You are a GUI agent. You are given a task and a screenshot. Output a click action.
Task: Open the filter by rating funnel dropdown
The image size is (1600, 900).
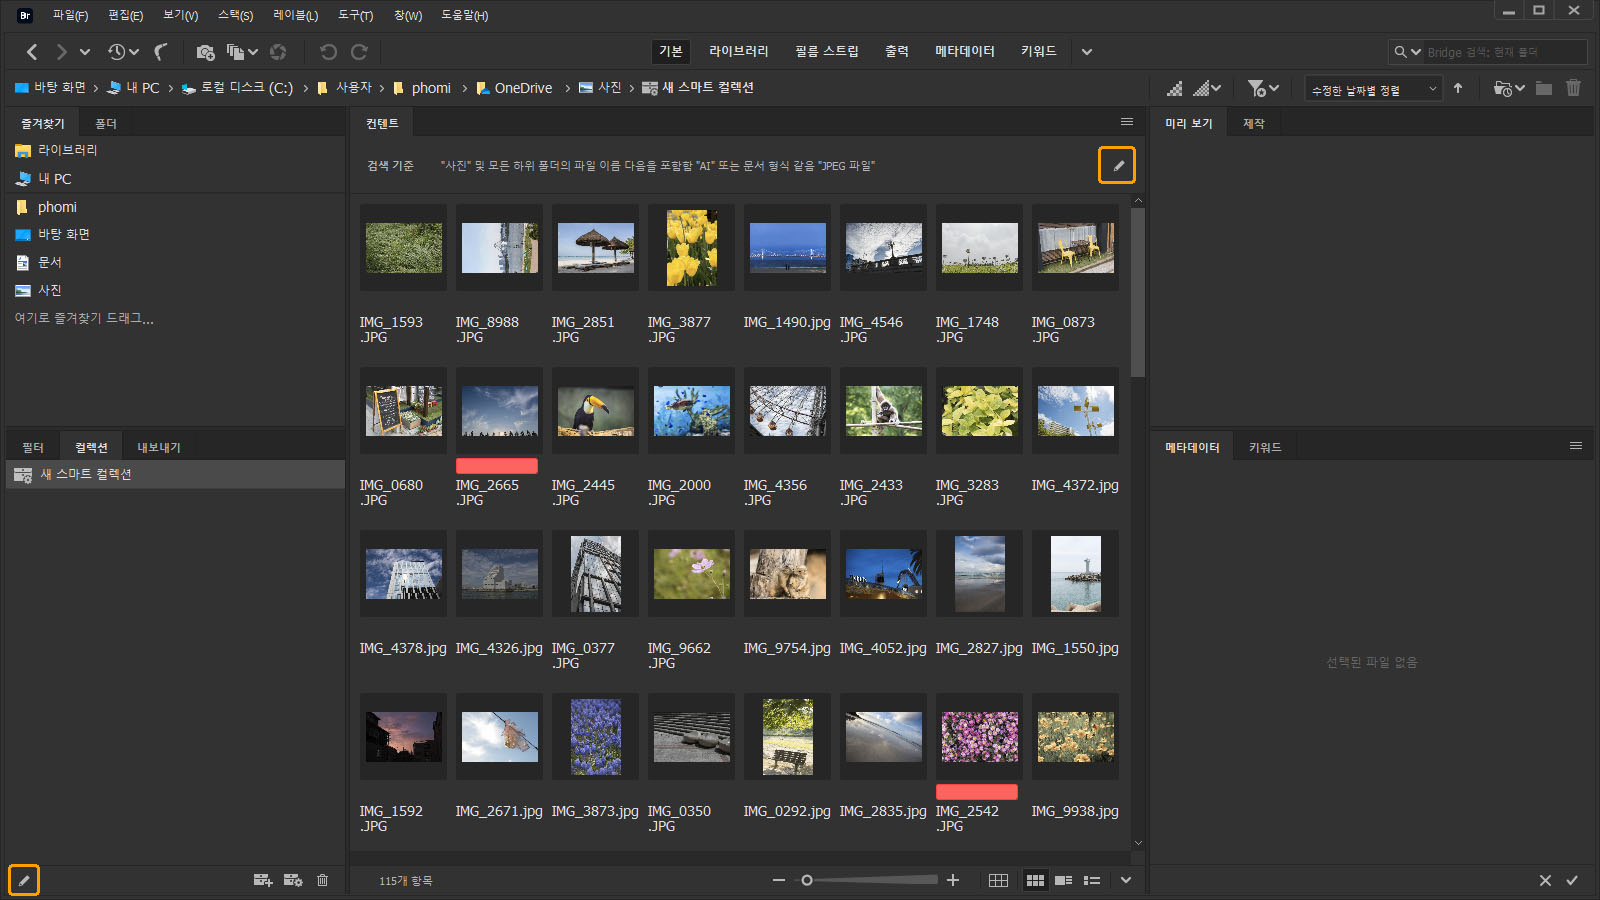pos(1263,88)
